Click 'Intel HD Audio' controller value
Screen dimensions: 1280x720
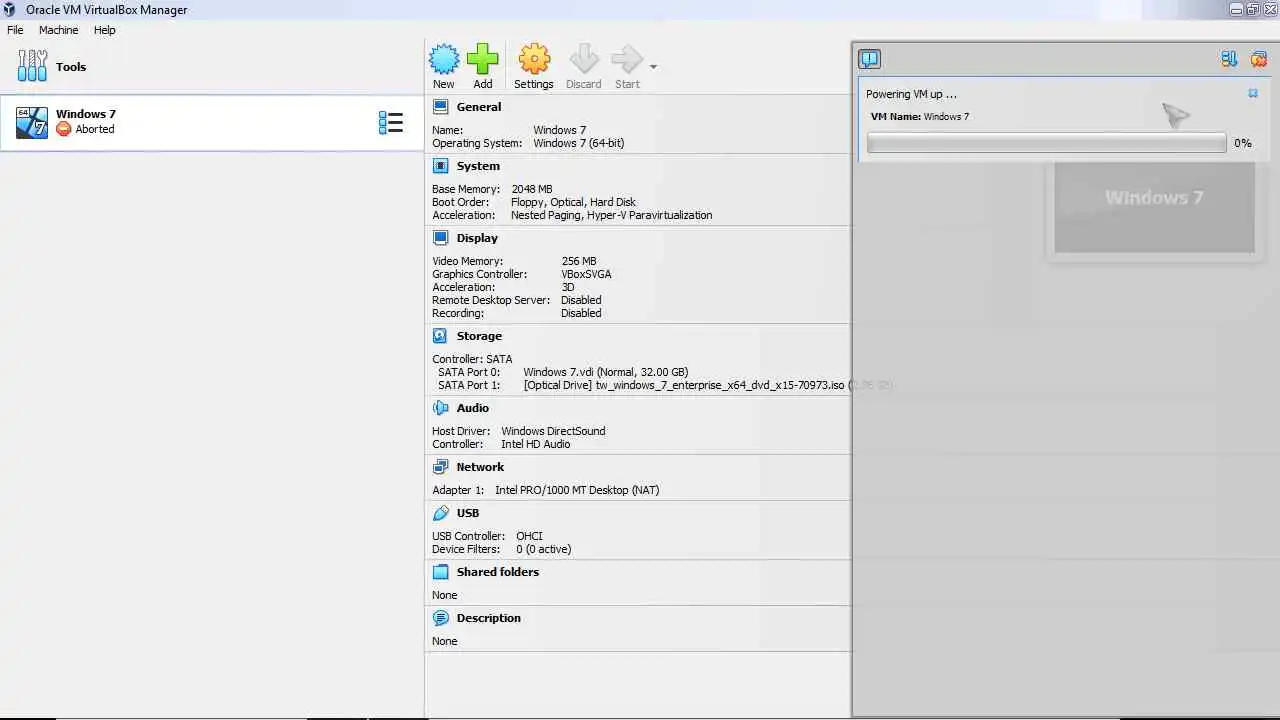[x=536, y=444]
